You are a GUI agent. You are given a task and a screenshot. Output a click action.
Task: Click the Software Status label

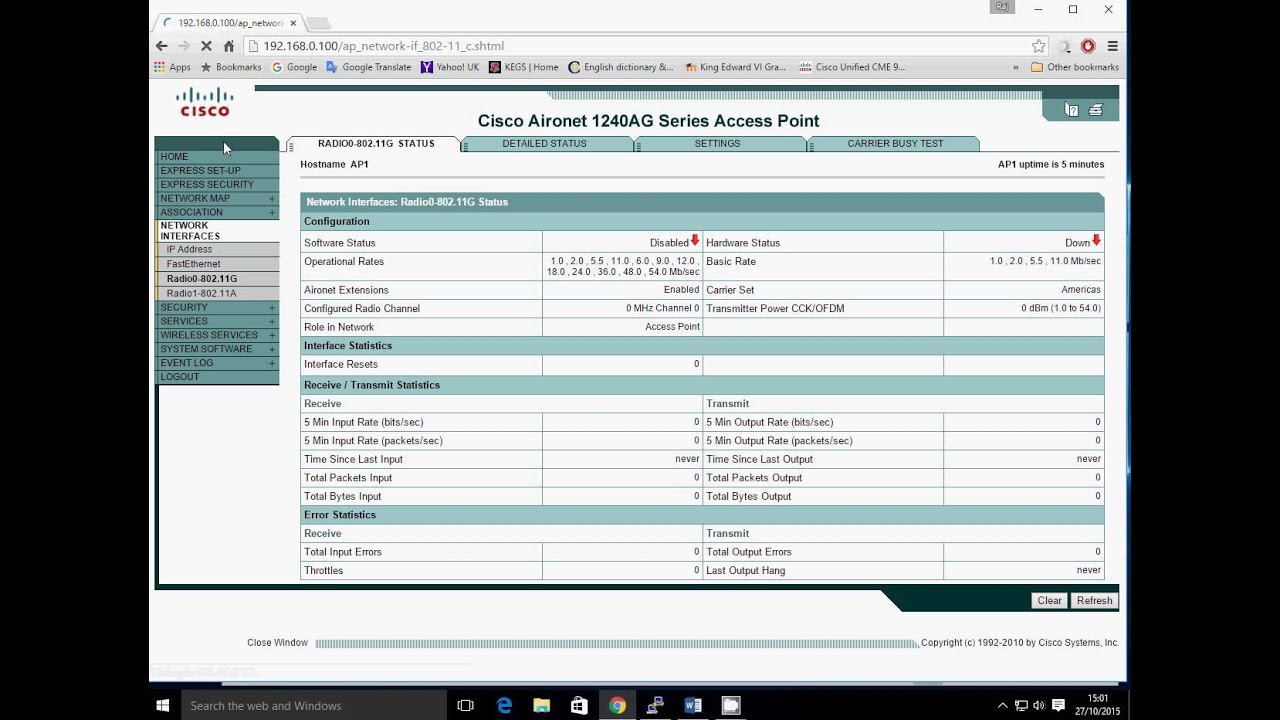tap(340, 243)
